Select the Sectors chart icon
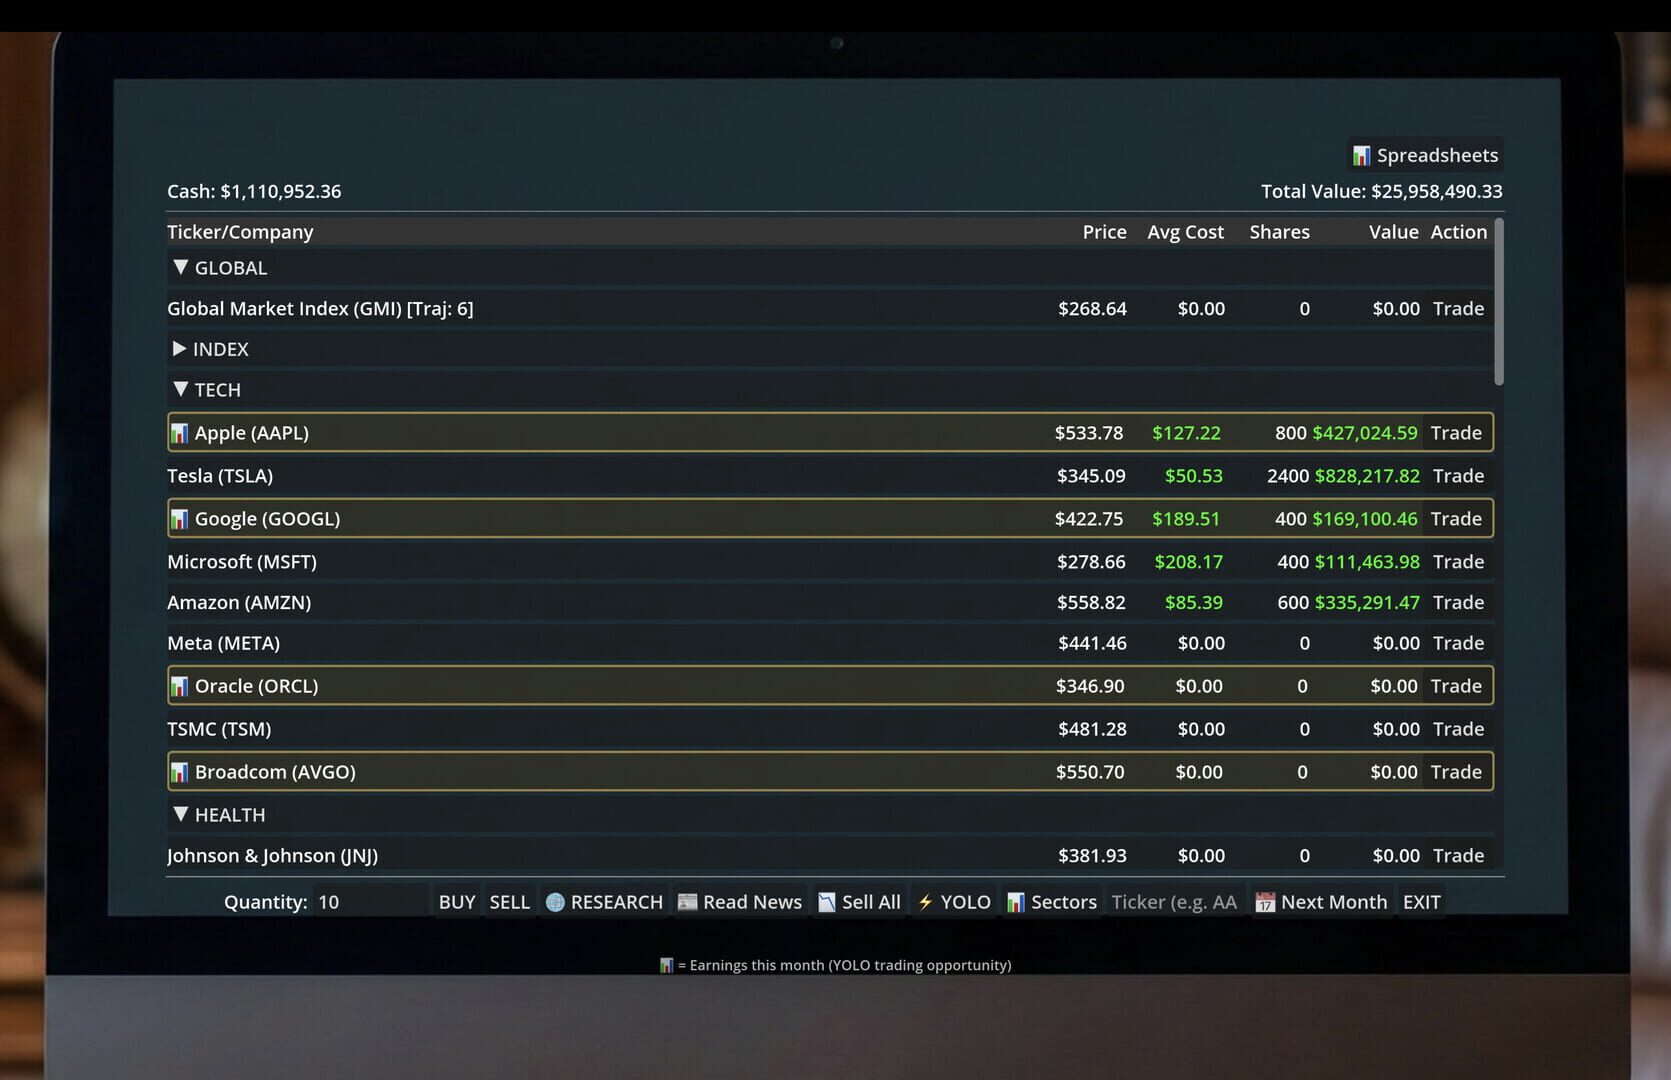Viewport: 1671px width, 1080px height. pyautogui.click(x=1017, y=901)
